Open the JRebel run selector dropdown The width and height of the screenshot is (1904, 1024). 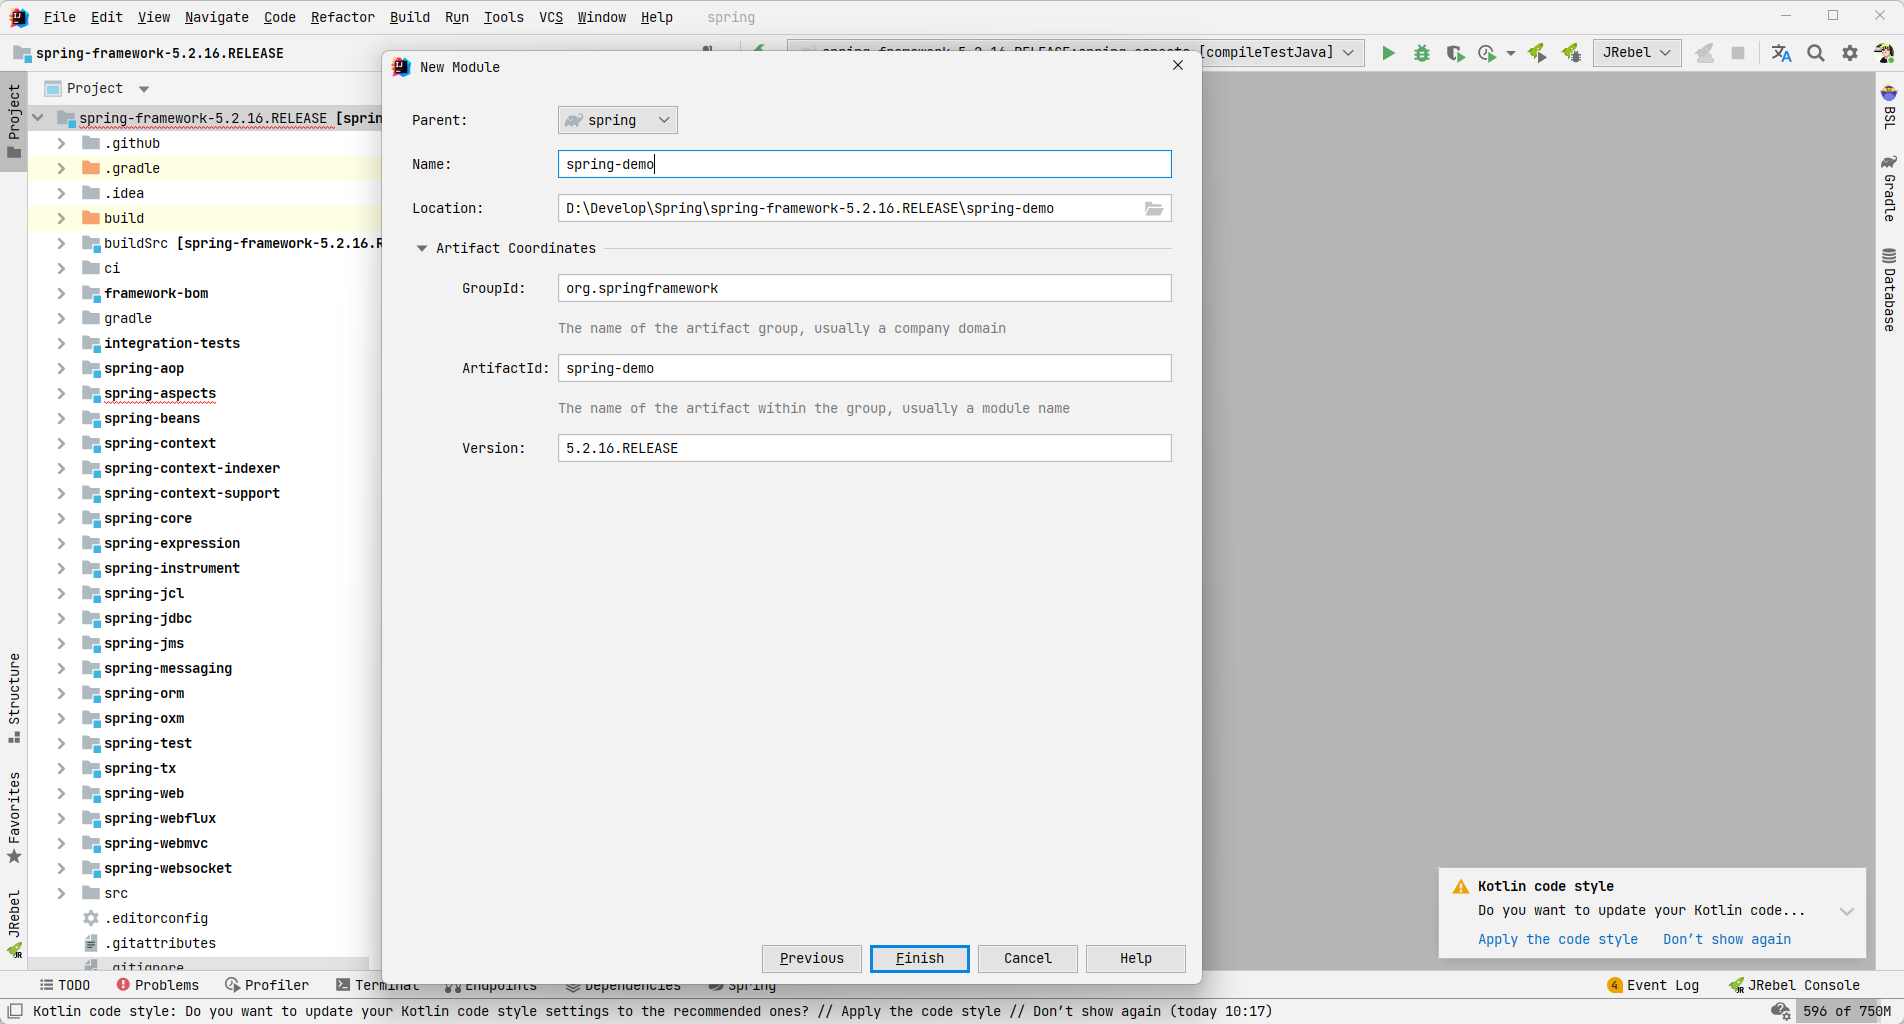pos(1637,53)
